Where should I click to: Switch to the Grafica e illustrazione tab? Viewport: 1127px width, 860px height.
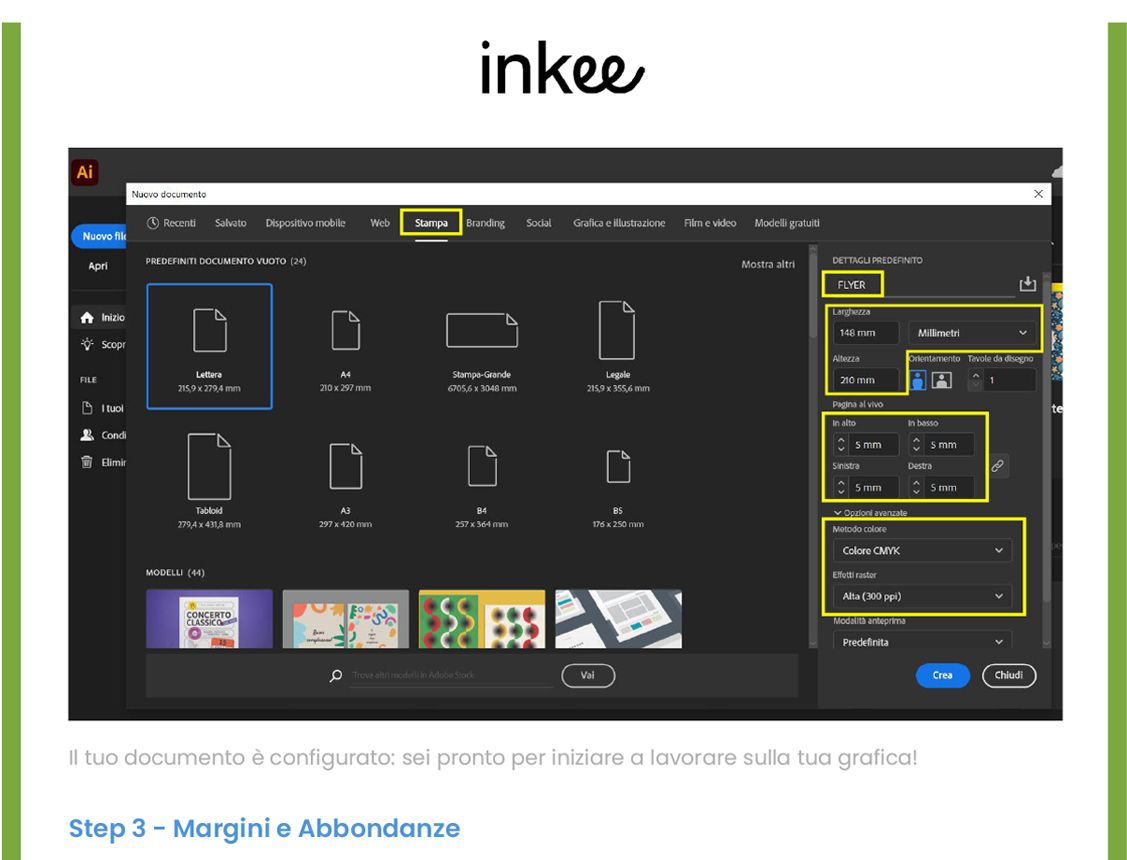click(x=619, y=223)
